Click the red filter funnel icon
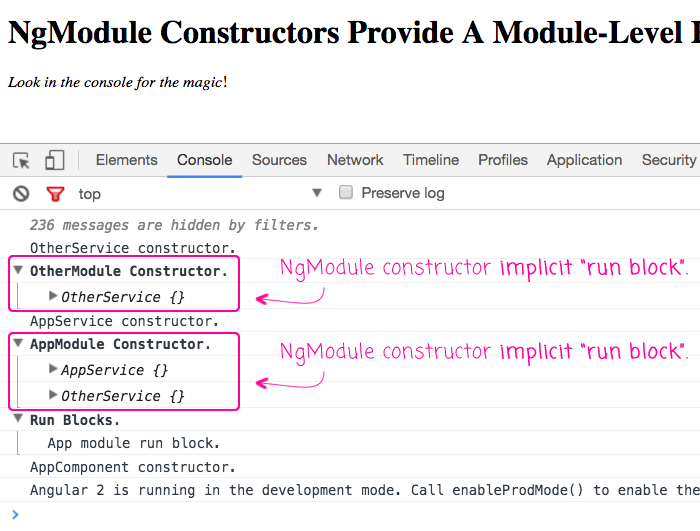This screenshot has height=531, width=700. pyautogui.click(x=55, y=194)
